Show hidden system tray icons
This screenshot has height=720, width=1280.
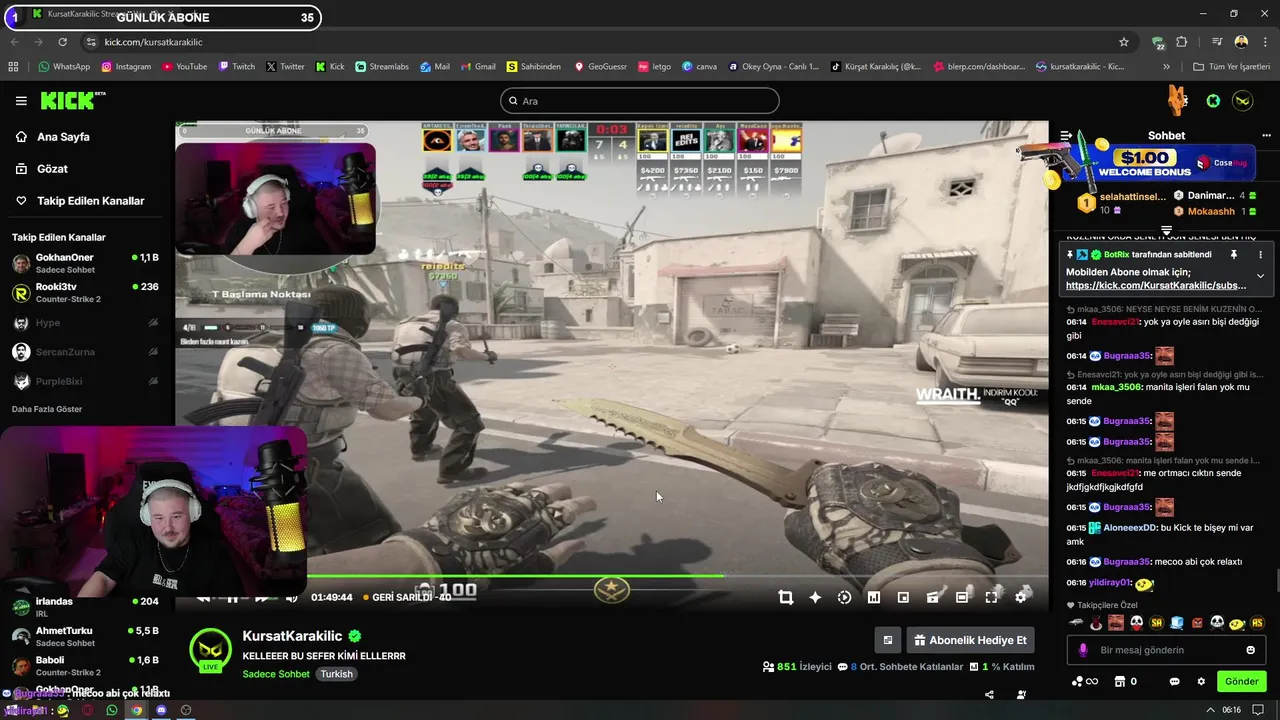click(x=1211, y=710)
